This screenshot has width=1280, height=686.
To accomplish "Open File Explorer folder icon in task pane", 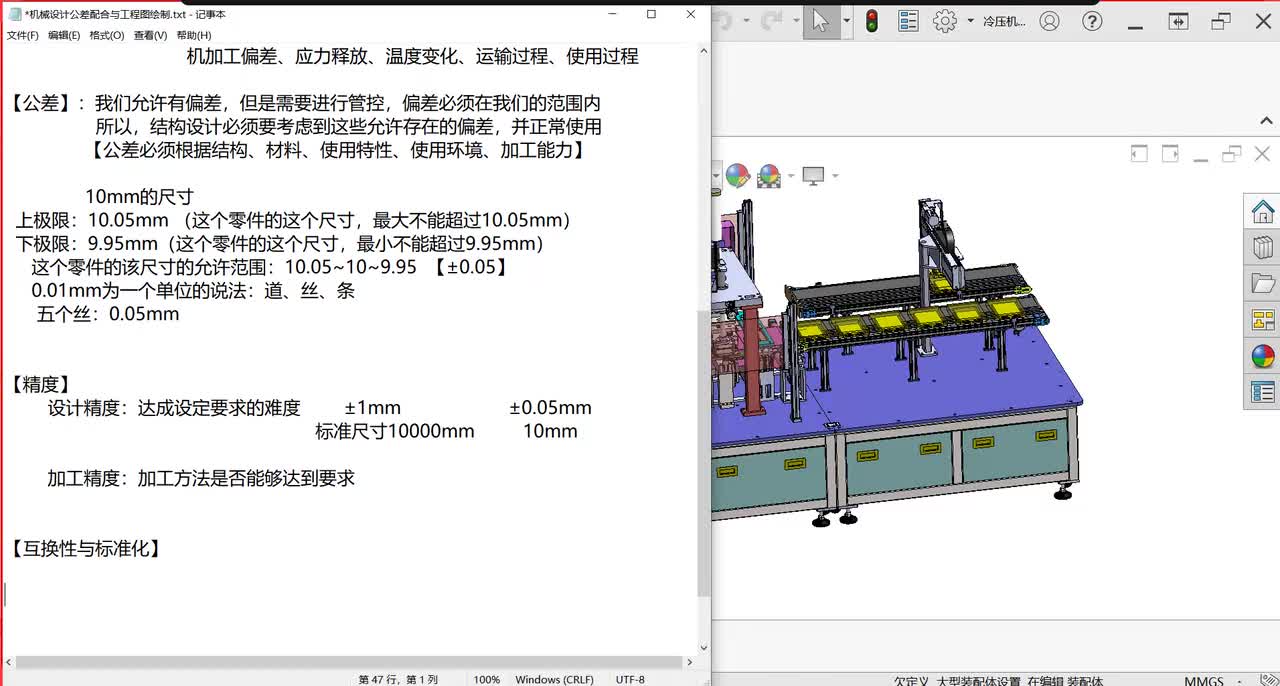I will [x=1262, y=284].
